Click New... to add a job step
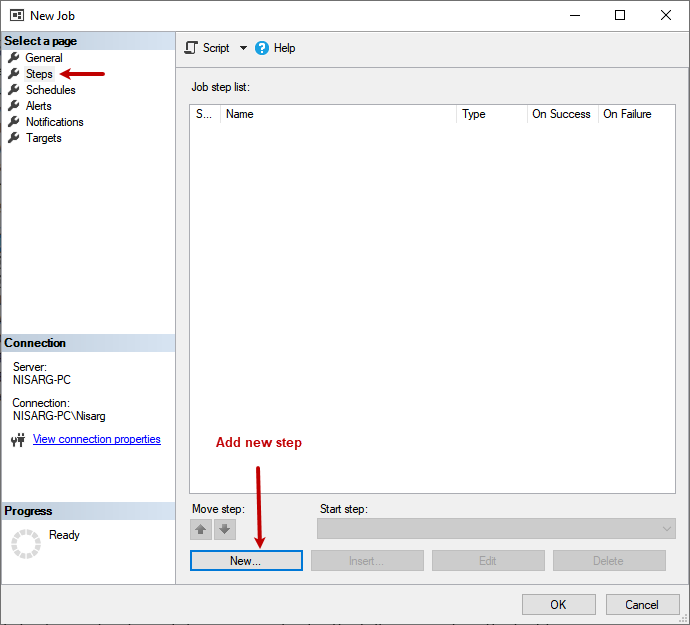This screenshot has width=690, height=625. (246, 561)
